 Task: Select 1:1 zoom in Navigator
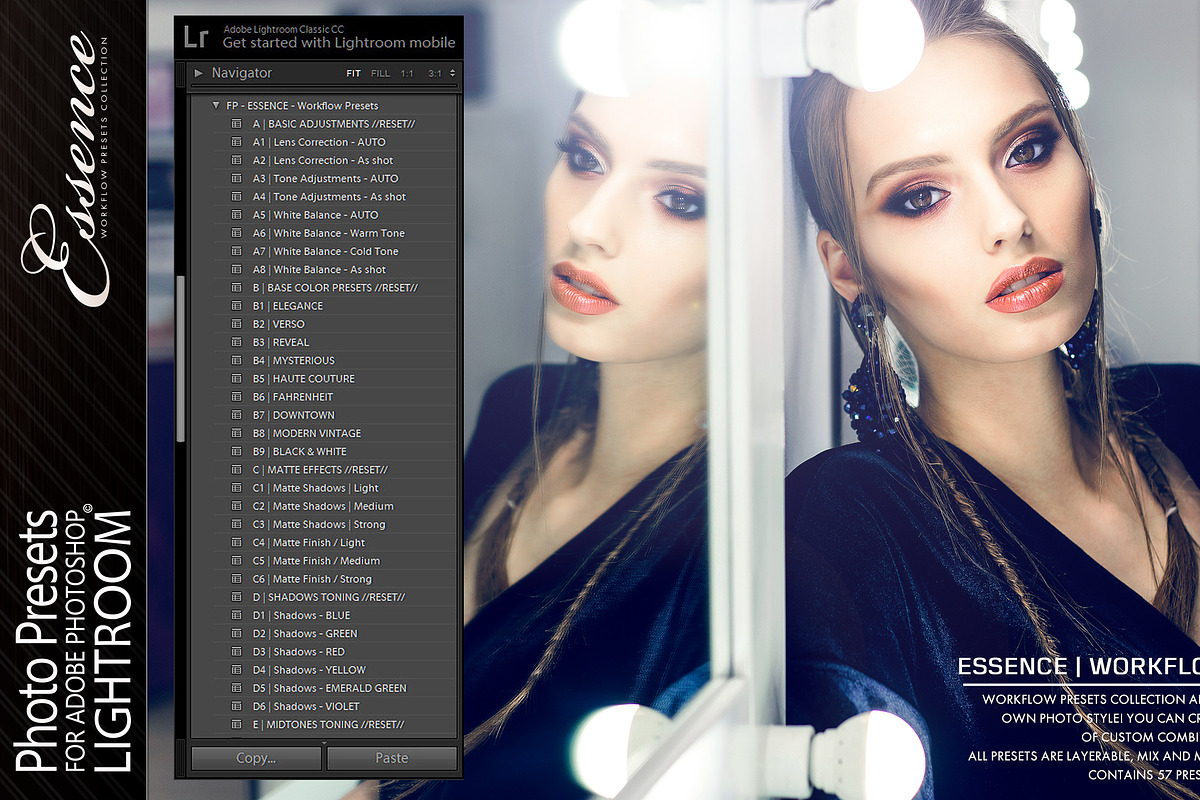407,73
